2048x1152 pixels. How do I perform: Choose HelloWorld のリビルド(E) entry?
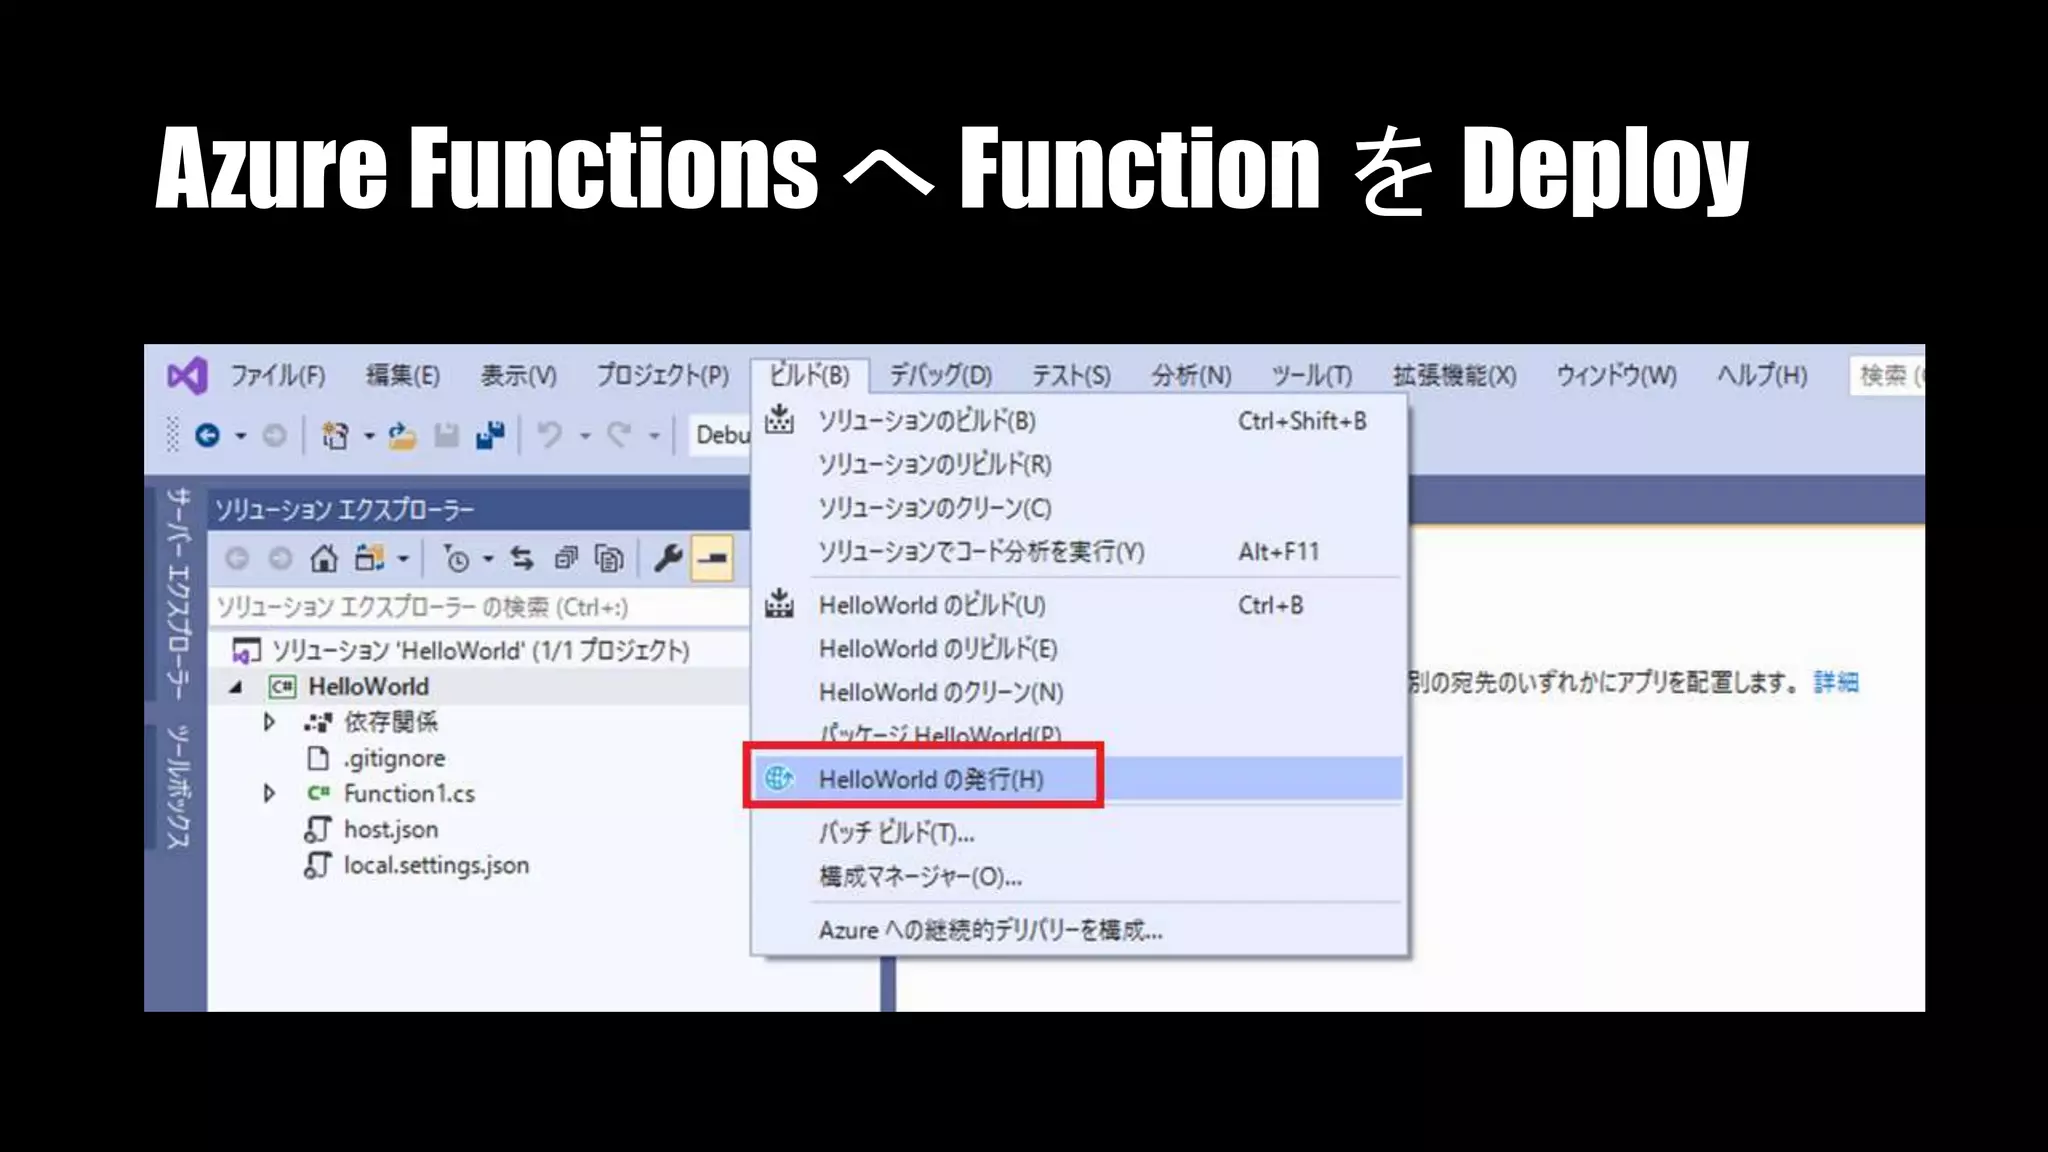pyautogui.click(x=1078, y=648)
